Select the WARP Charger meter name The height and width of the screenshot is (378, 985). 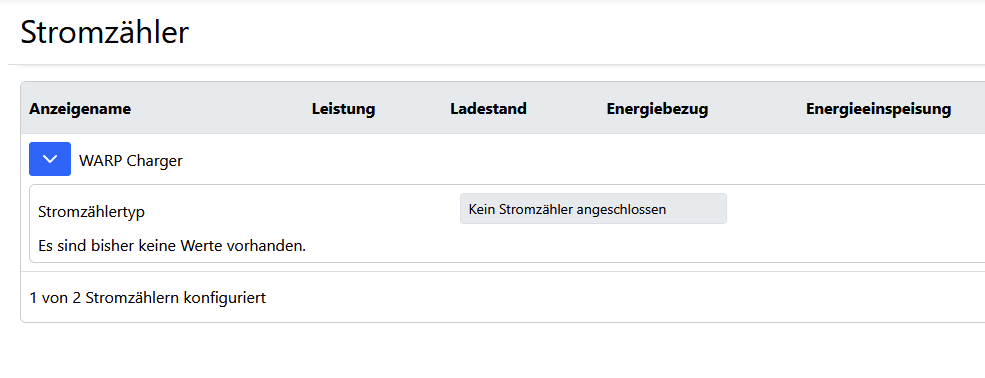(x=131, y=161)
